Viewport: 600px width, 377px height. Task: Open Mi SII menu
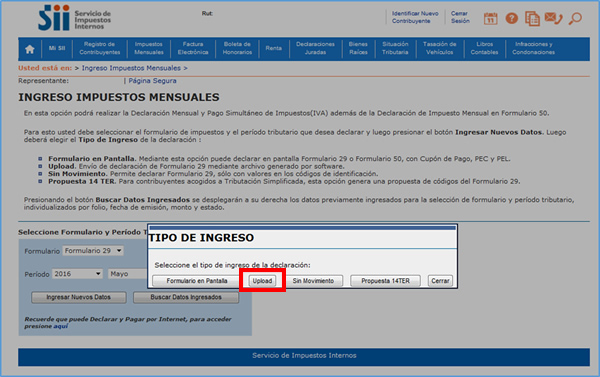57,48
